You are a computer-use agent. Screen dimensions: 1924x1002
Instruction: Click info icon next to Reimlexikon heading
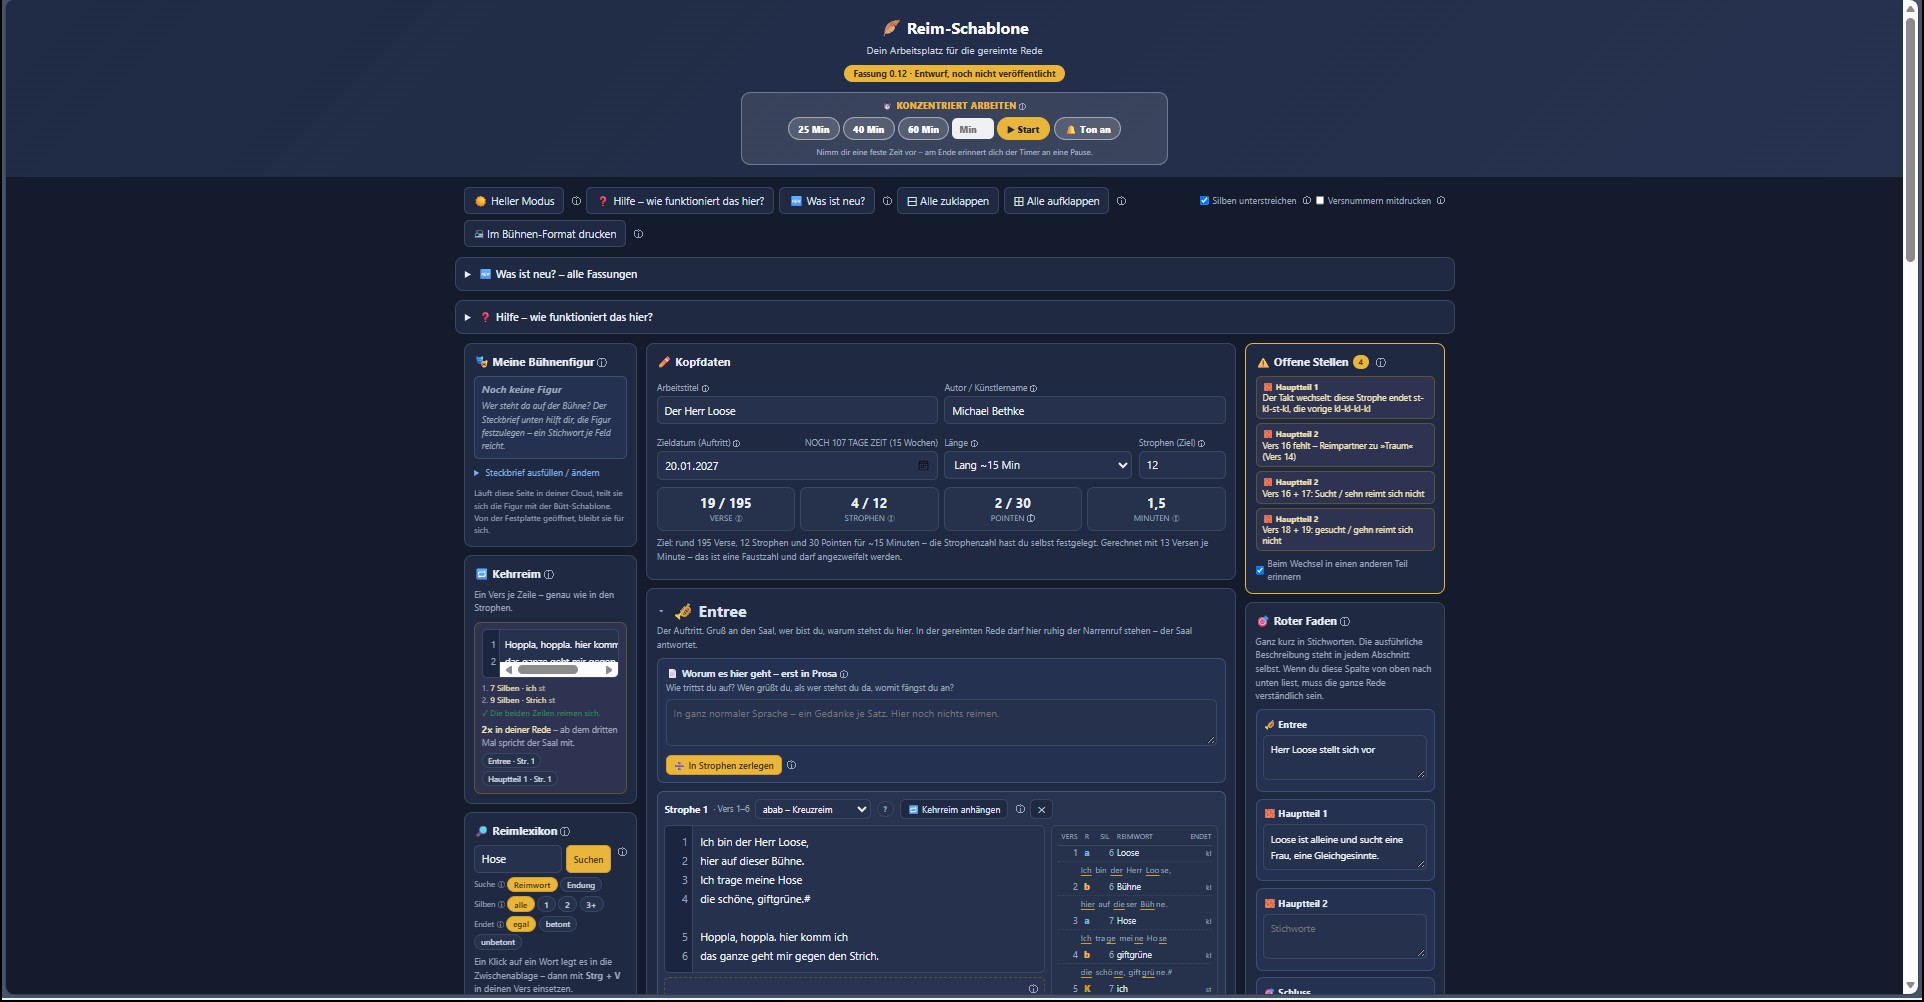[x=565, y=832]
